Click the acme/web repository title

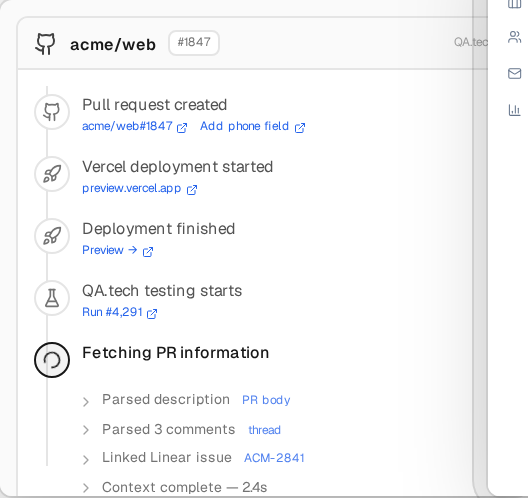pos(113,45)
